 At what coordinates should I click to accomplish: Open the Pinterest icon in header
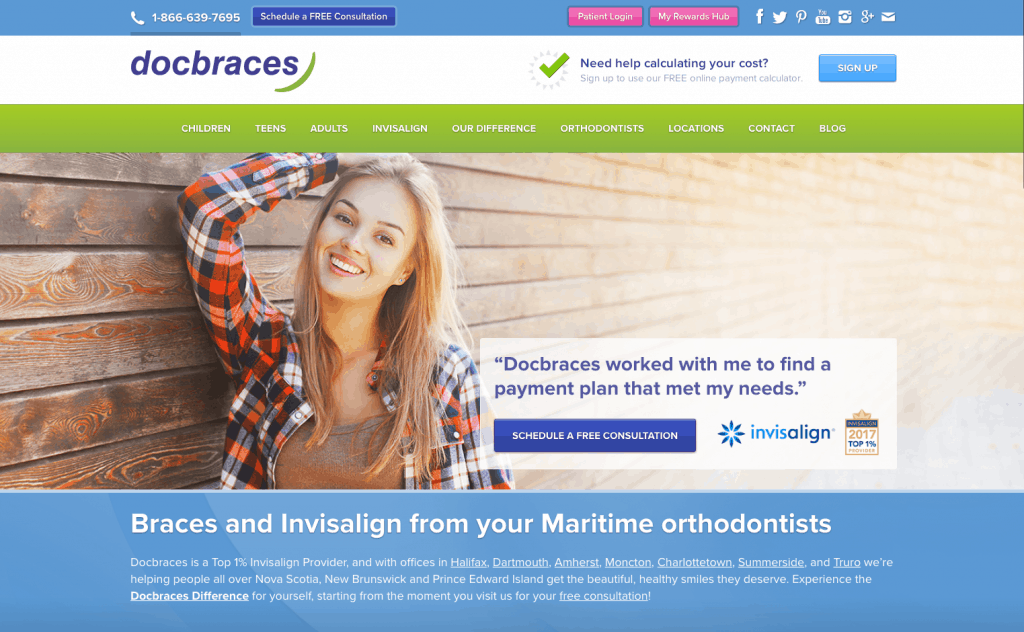coord(801,17)
